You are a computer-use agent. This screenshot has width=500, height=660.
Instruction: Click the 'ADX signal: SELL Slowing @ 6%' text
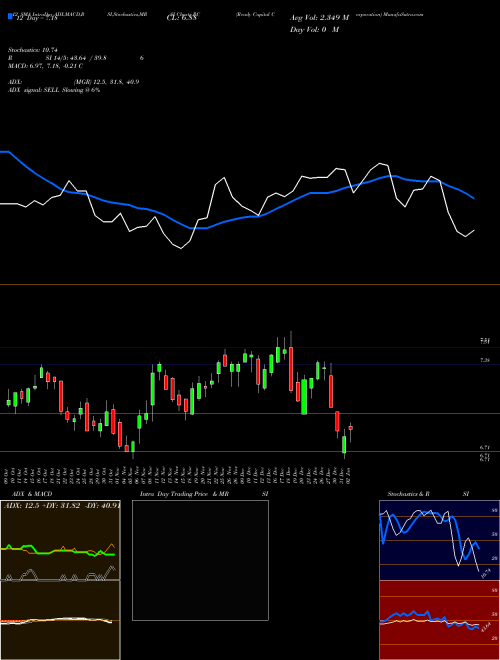(x=54, y=90)
